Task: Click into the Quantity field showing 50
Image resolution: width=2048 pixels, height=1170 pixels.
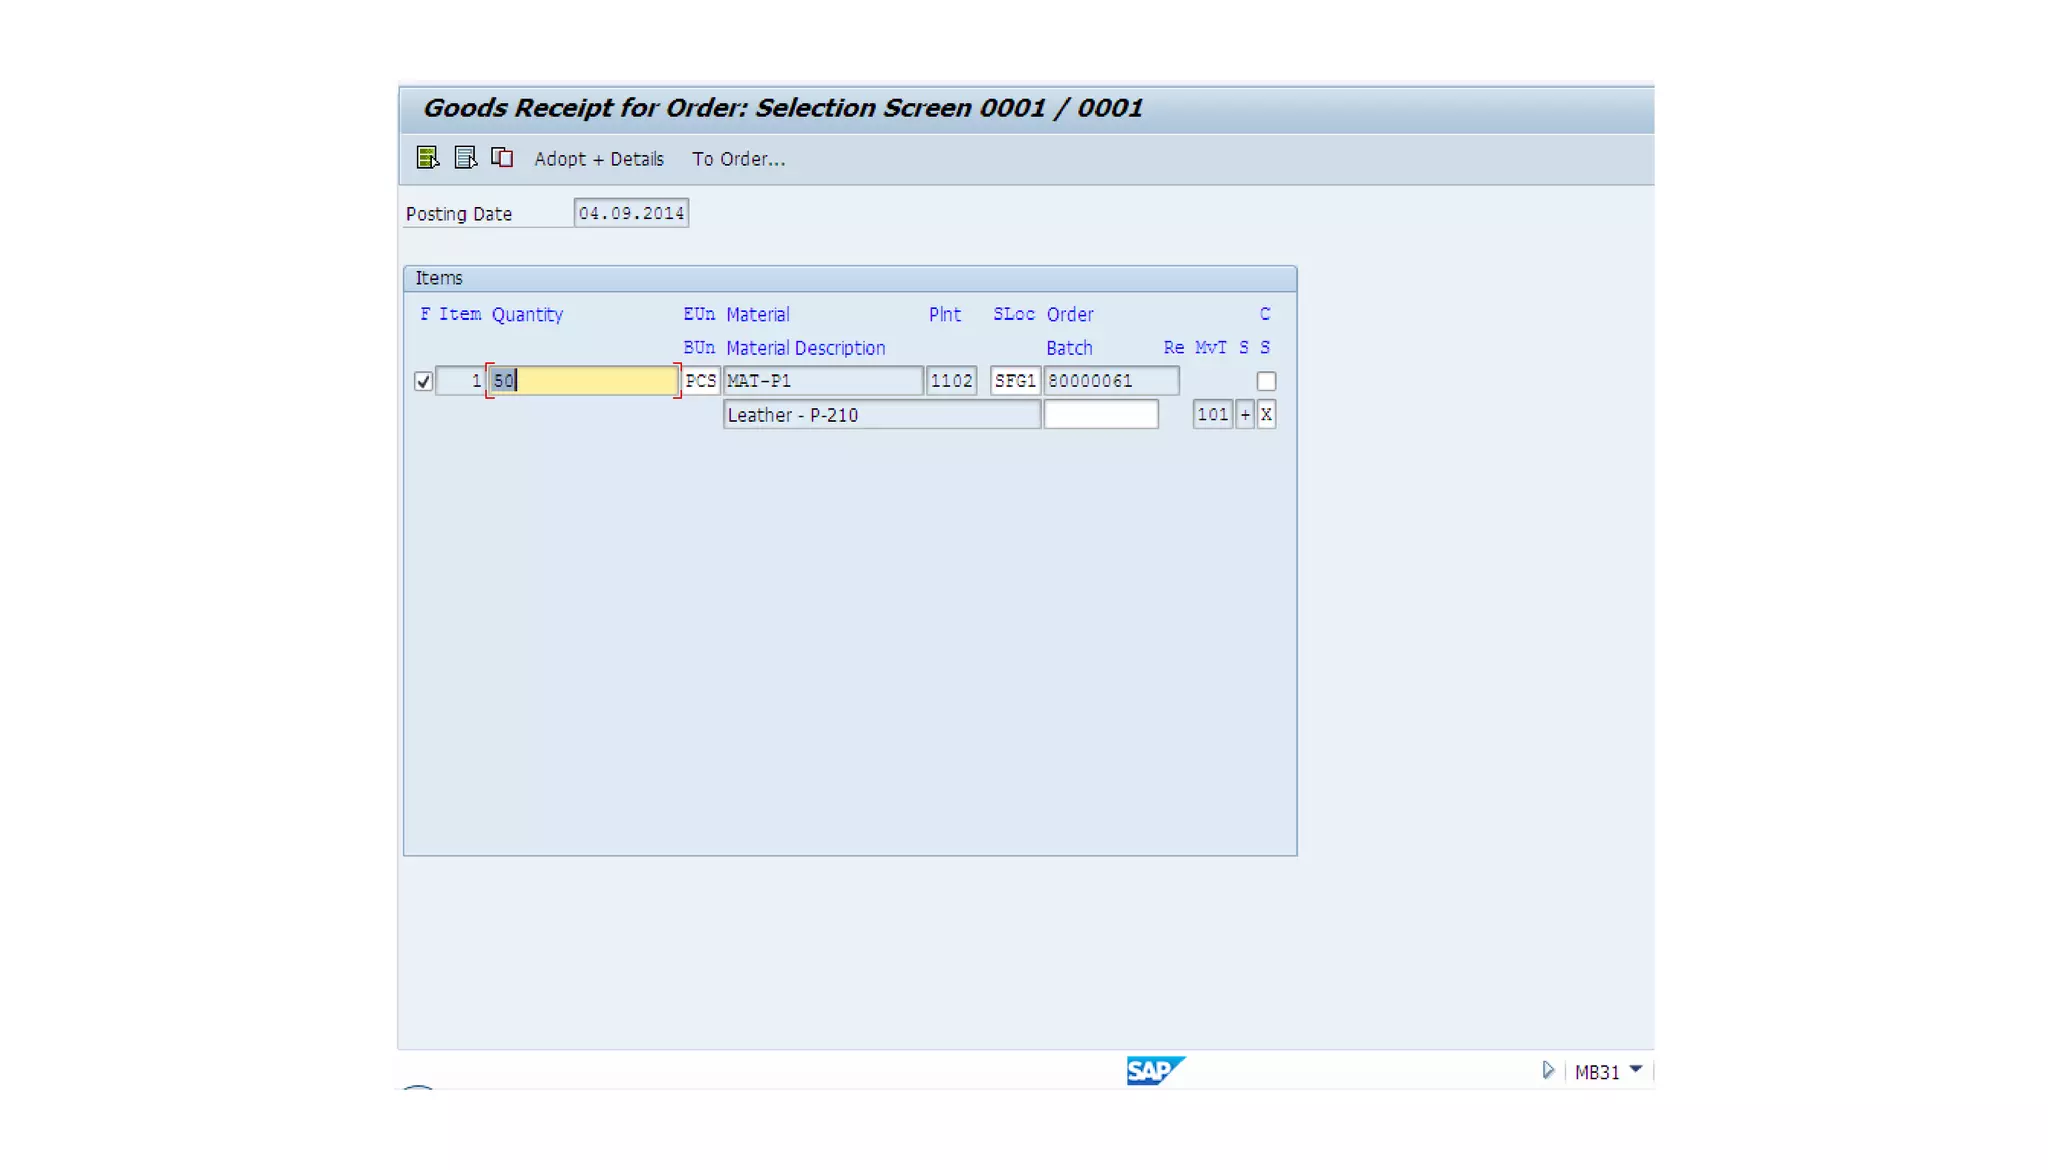Action: click(x=583, y=381)
